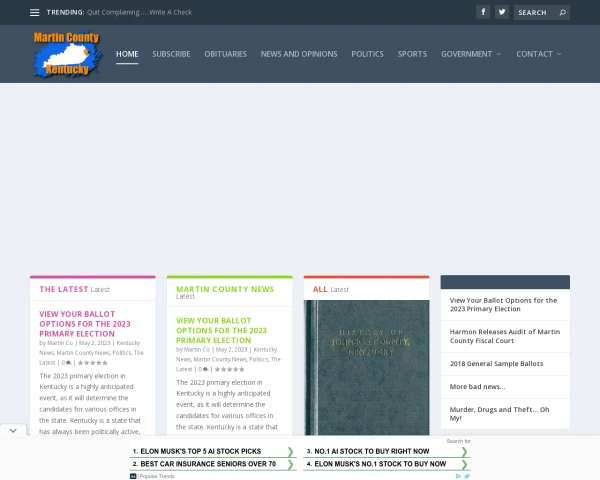
Task: Open News and Opinions section
Action: (299, 54)
